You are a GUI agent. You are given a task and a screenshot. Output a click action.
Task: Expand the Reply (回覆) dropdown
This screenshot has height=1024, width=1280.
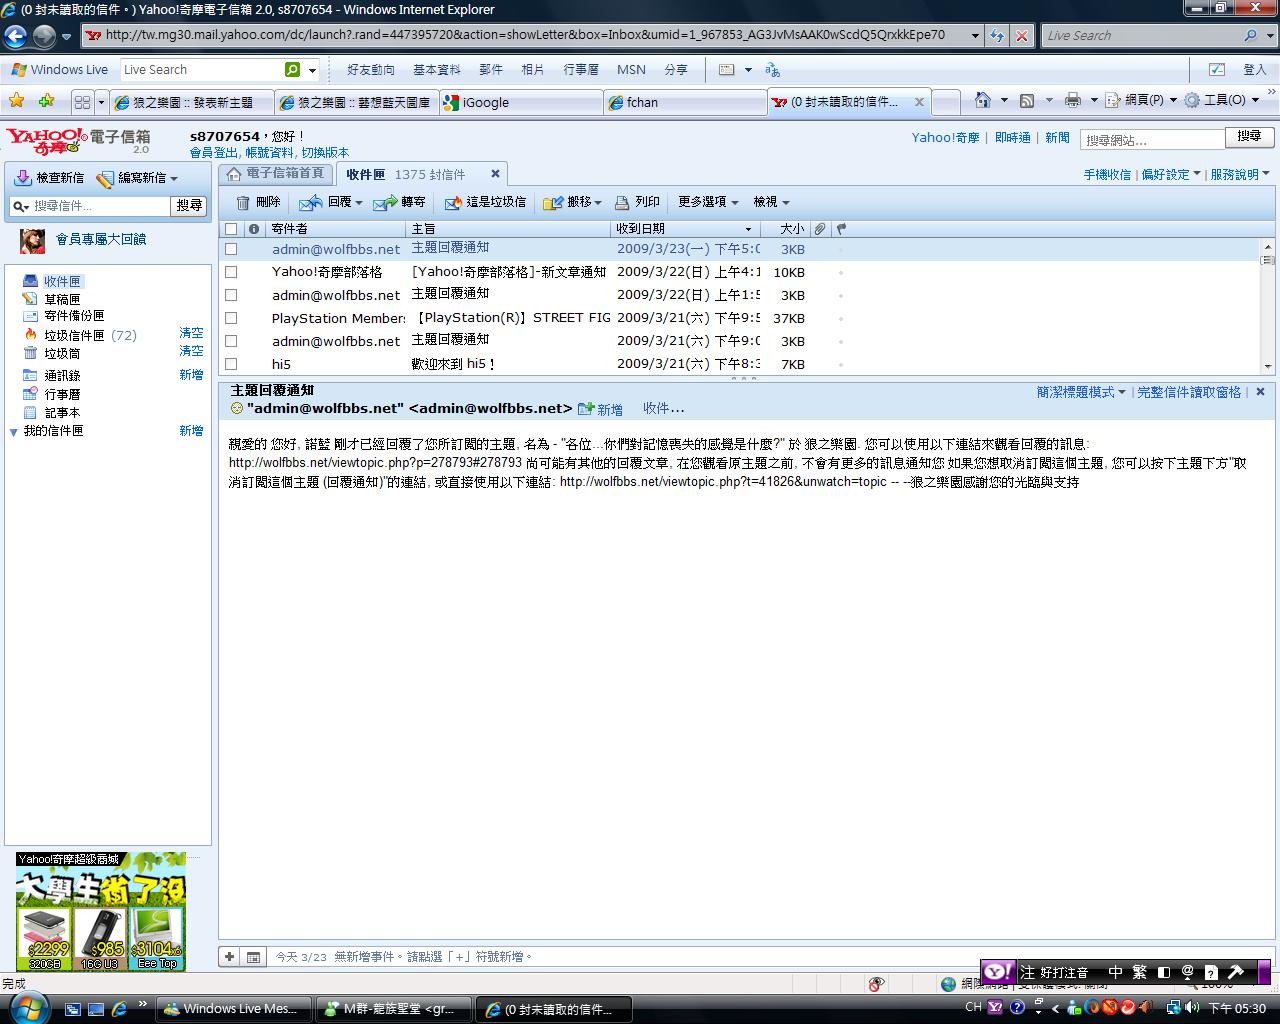358,203
